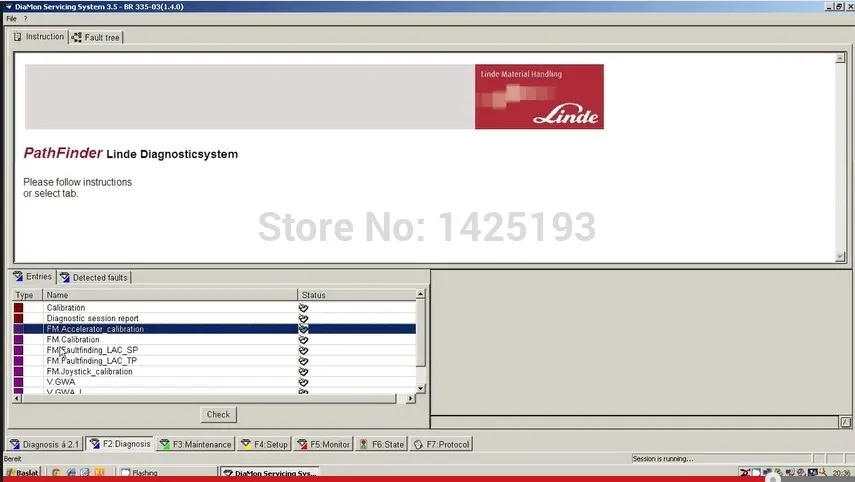Switch to Flashing window in taskbar
The width and height of the screenshot is (855, 482).
(168, 473)
